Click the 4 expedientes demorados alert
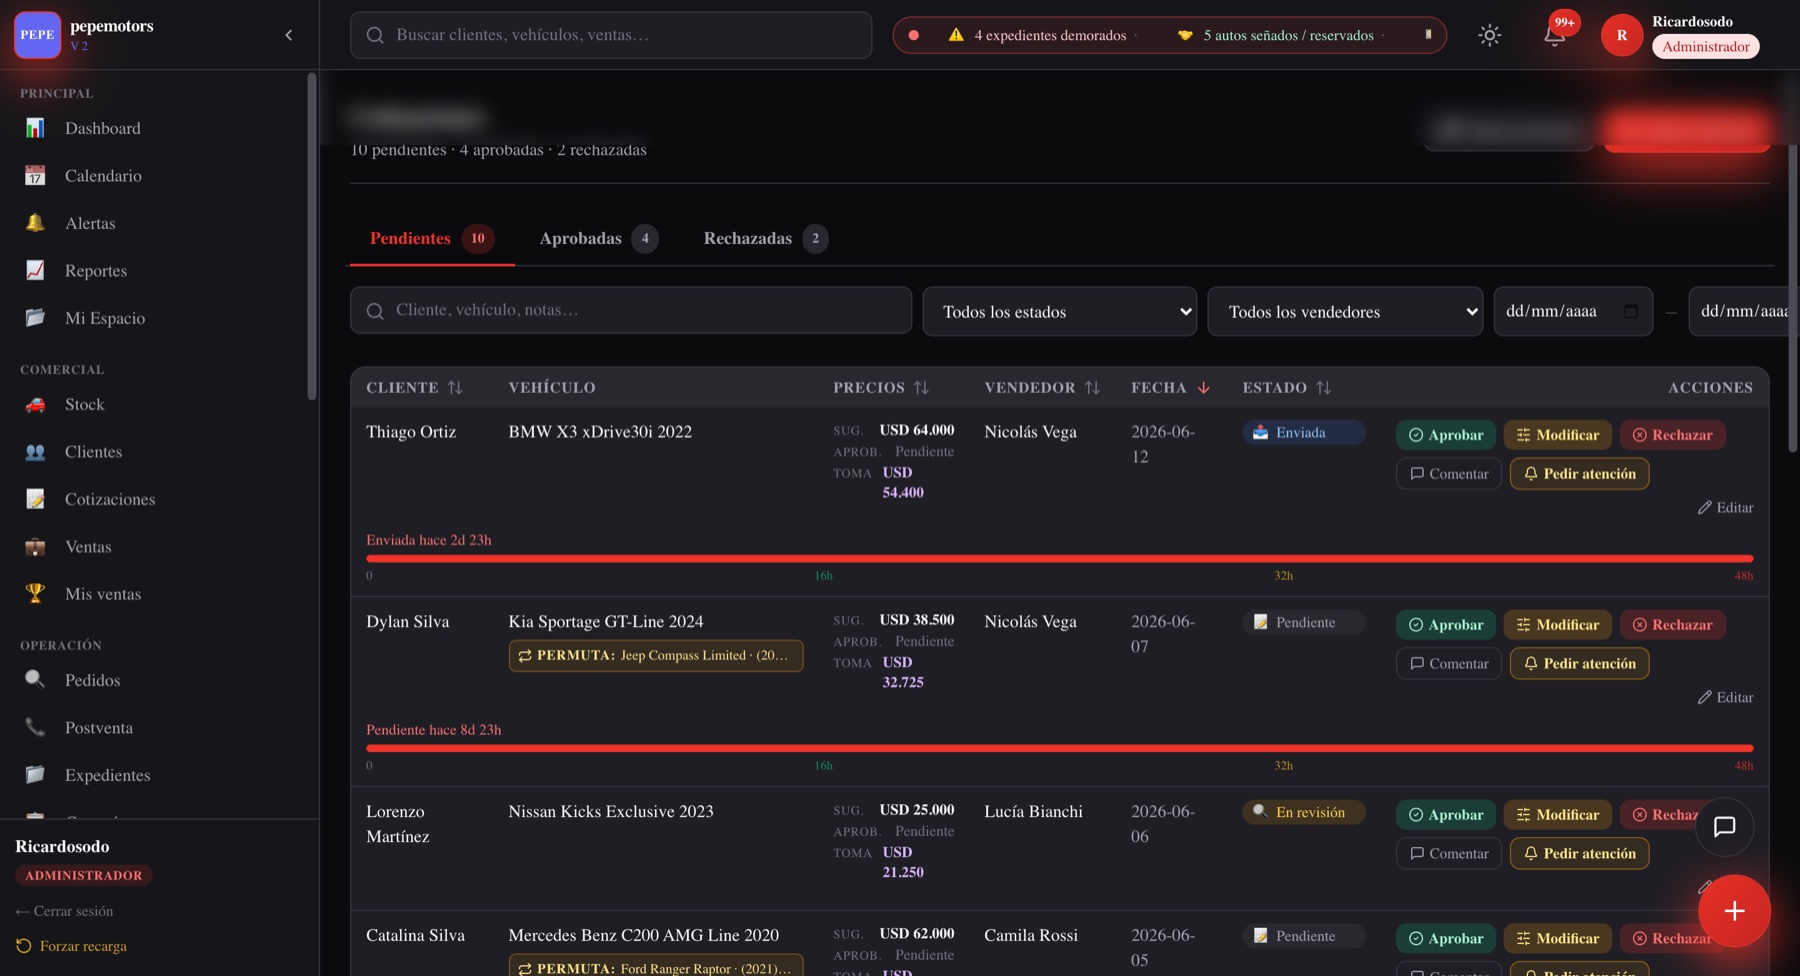The width and height of the screenshot is (1800, 976). click(x=1037, y=36)
